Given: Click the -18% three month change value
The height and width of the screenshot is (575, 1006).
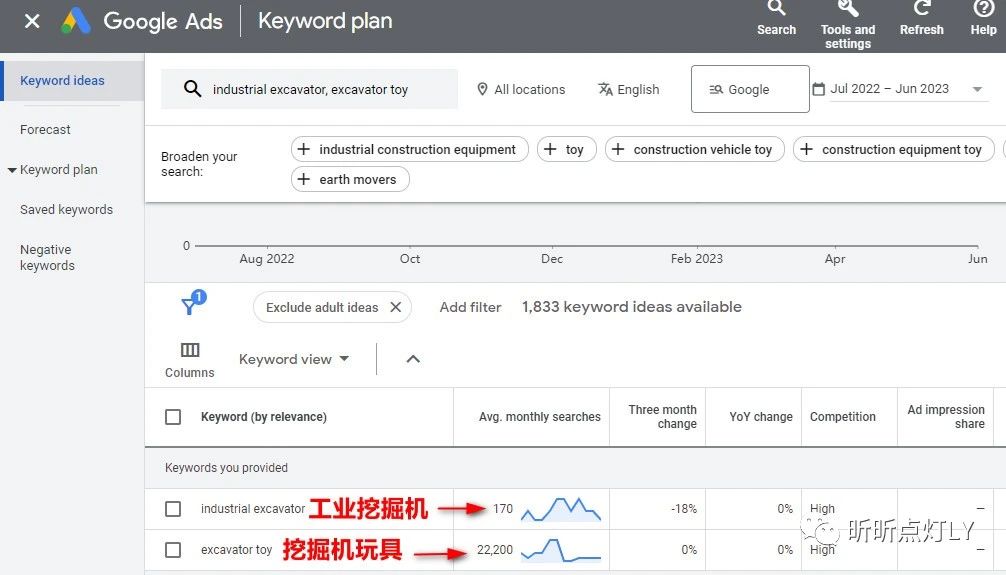Looking at the screenshot, I should pyautogui.click(x=684, y=509).
